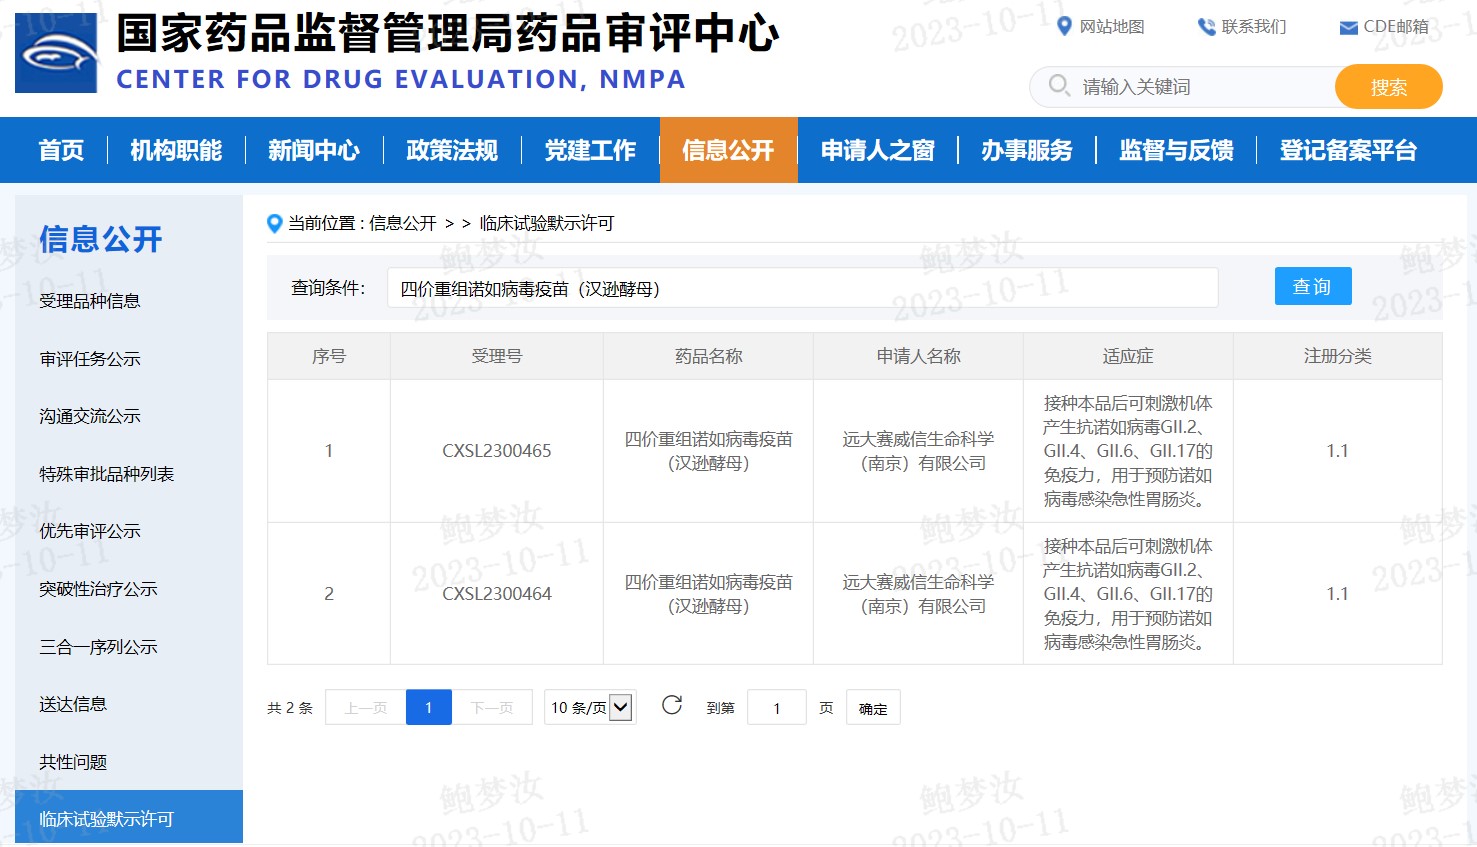Click the 受理号 column header
The width and height of the screenshot is (1477, 847).
pos(497,356)
